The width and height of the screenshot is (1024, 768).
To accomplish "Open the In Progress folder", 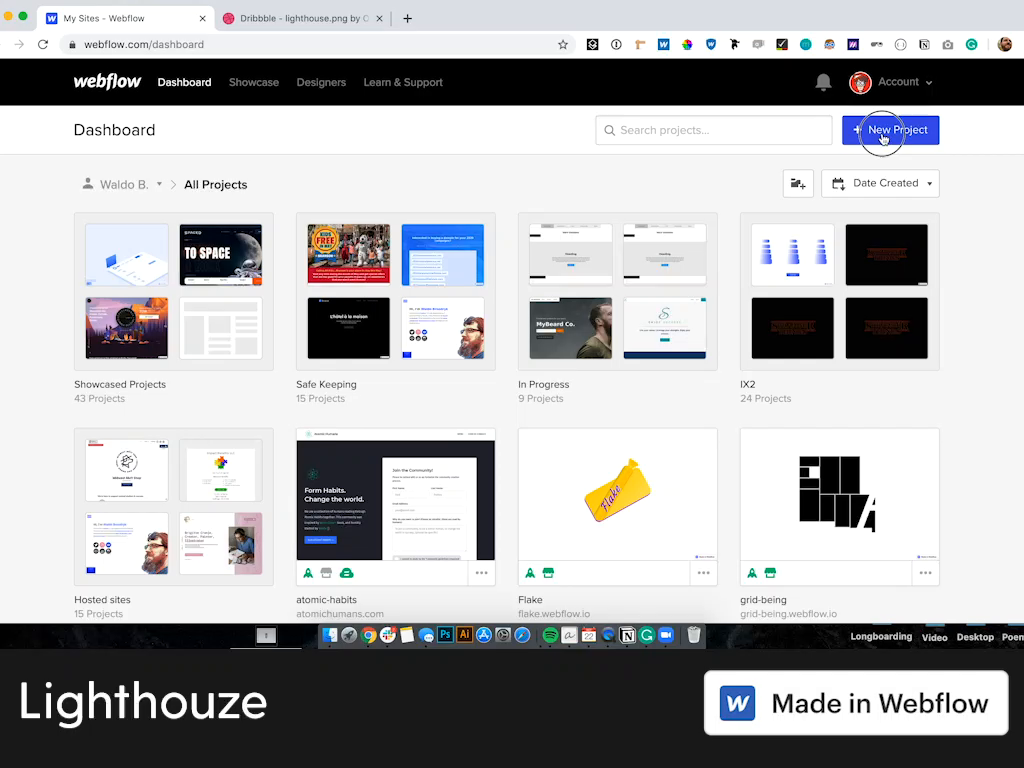I will 618,291.
